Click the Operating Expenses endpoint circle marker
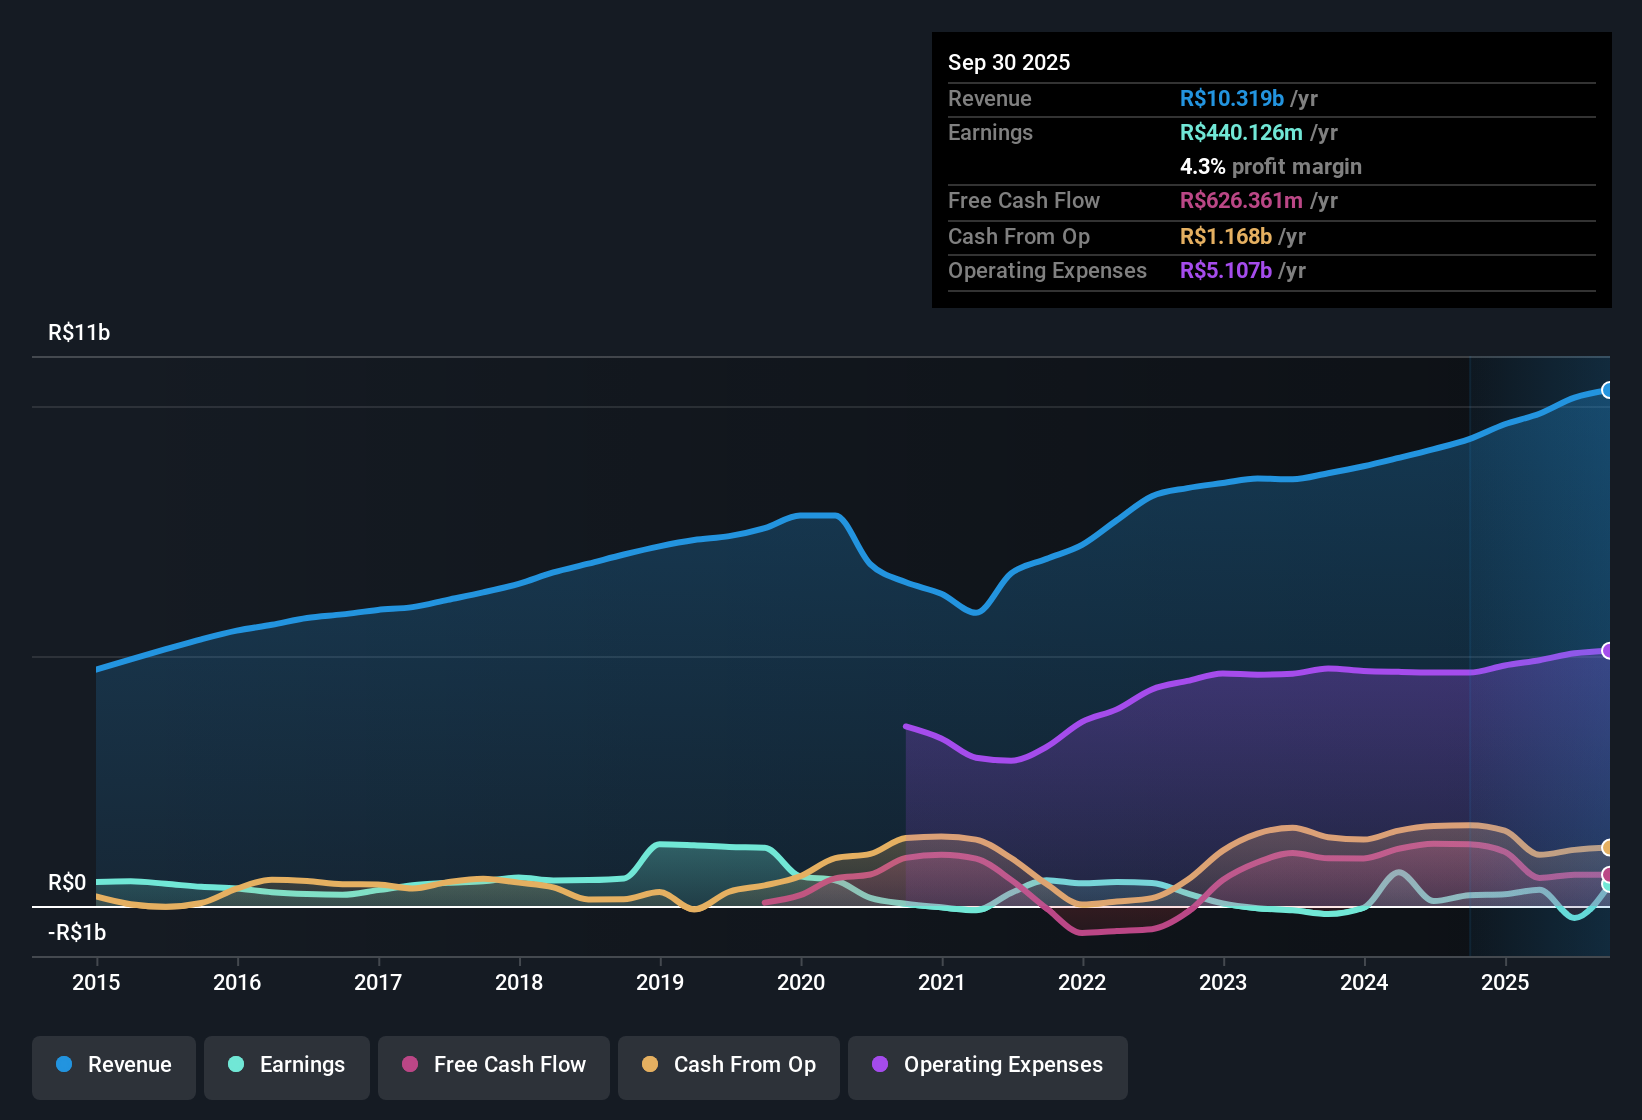 point(1608,651)
